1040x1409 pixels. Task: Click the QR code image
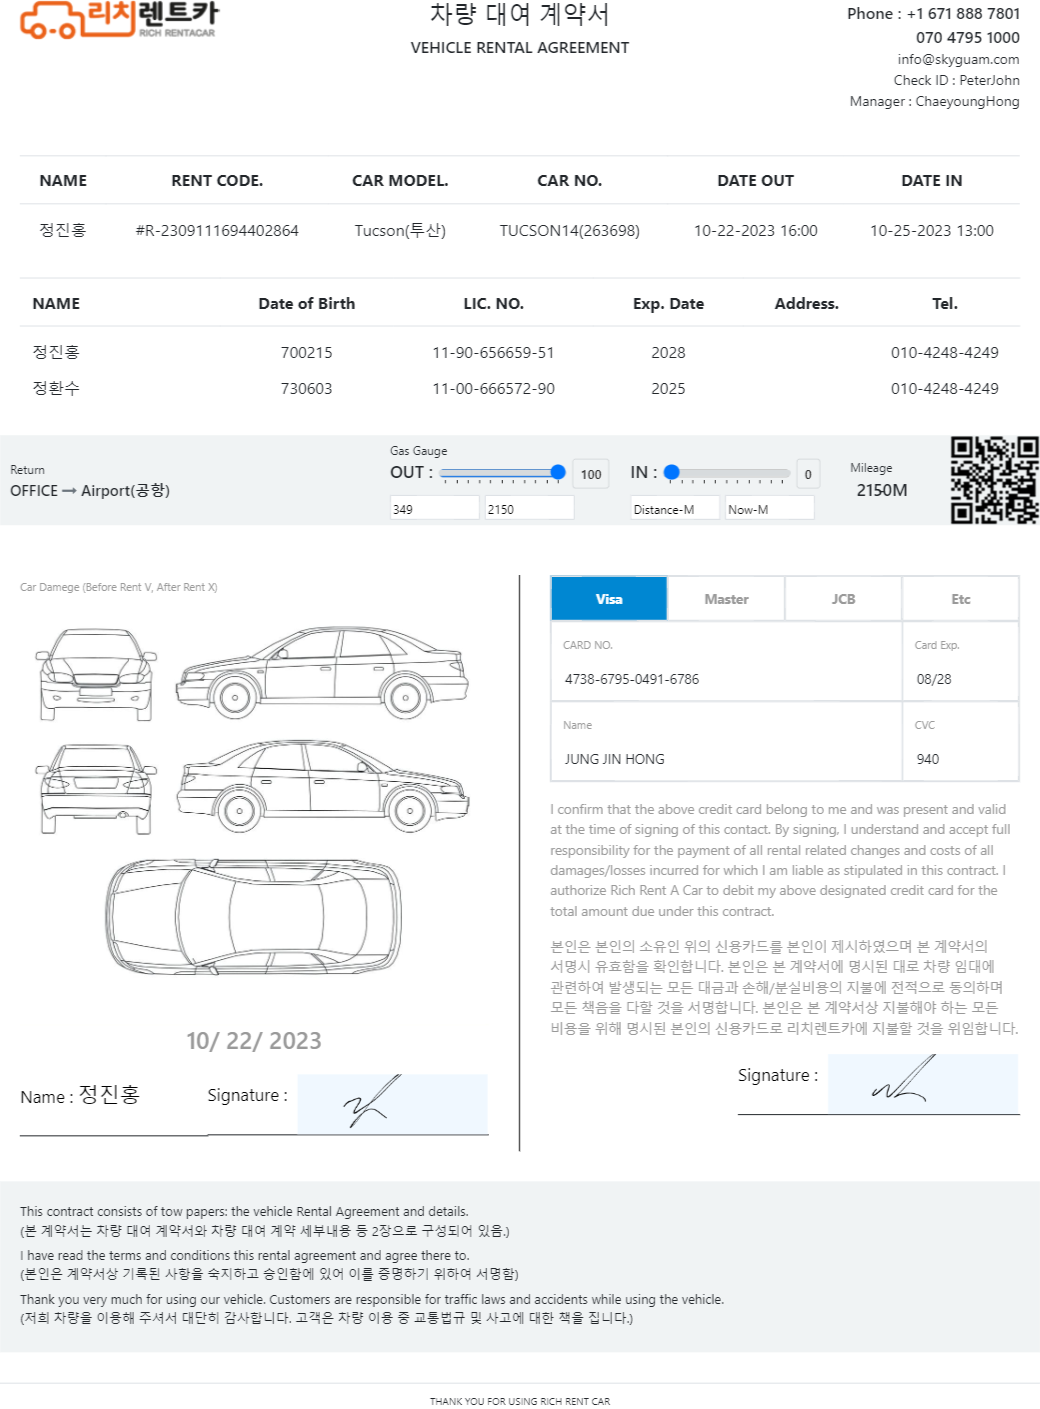pyautogui.click(x=994, y=480)
